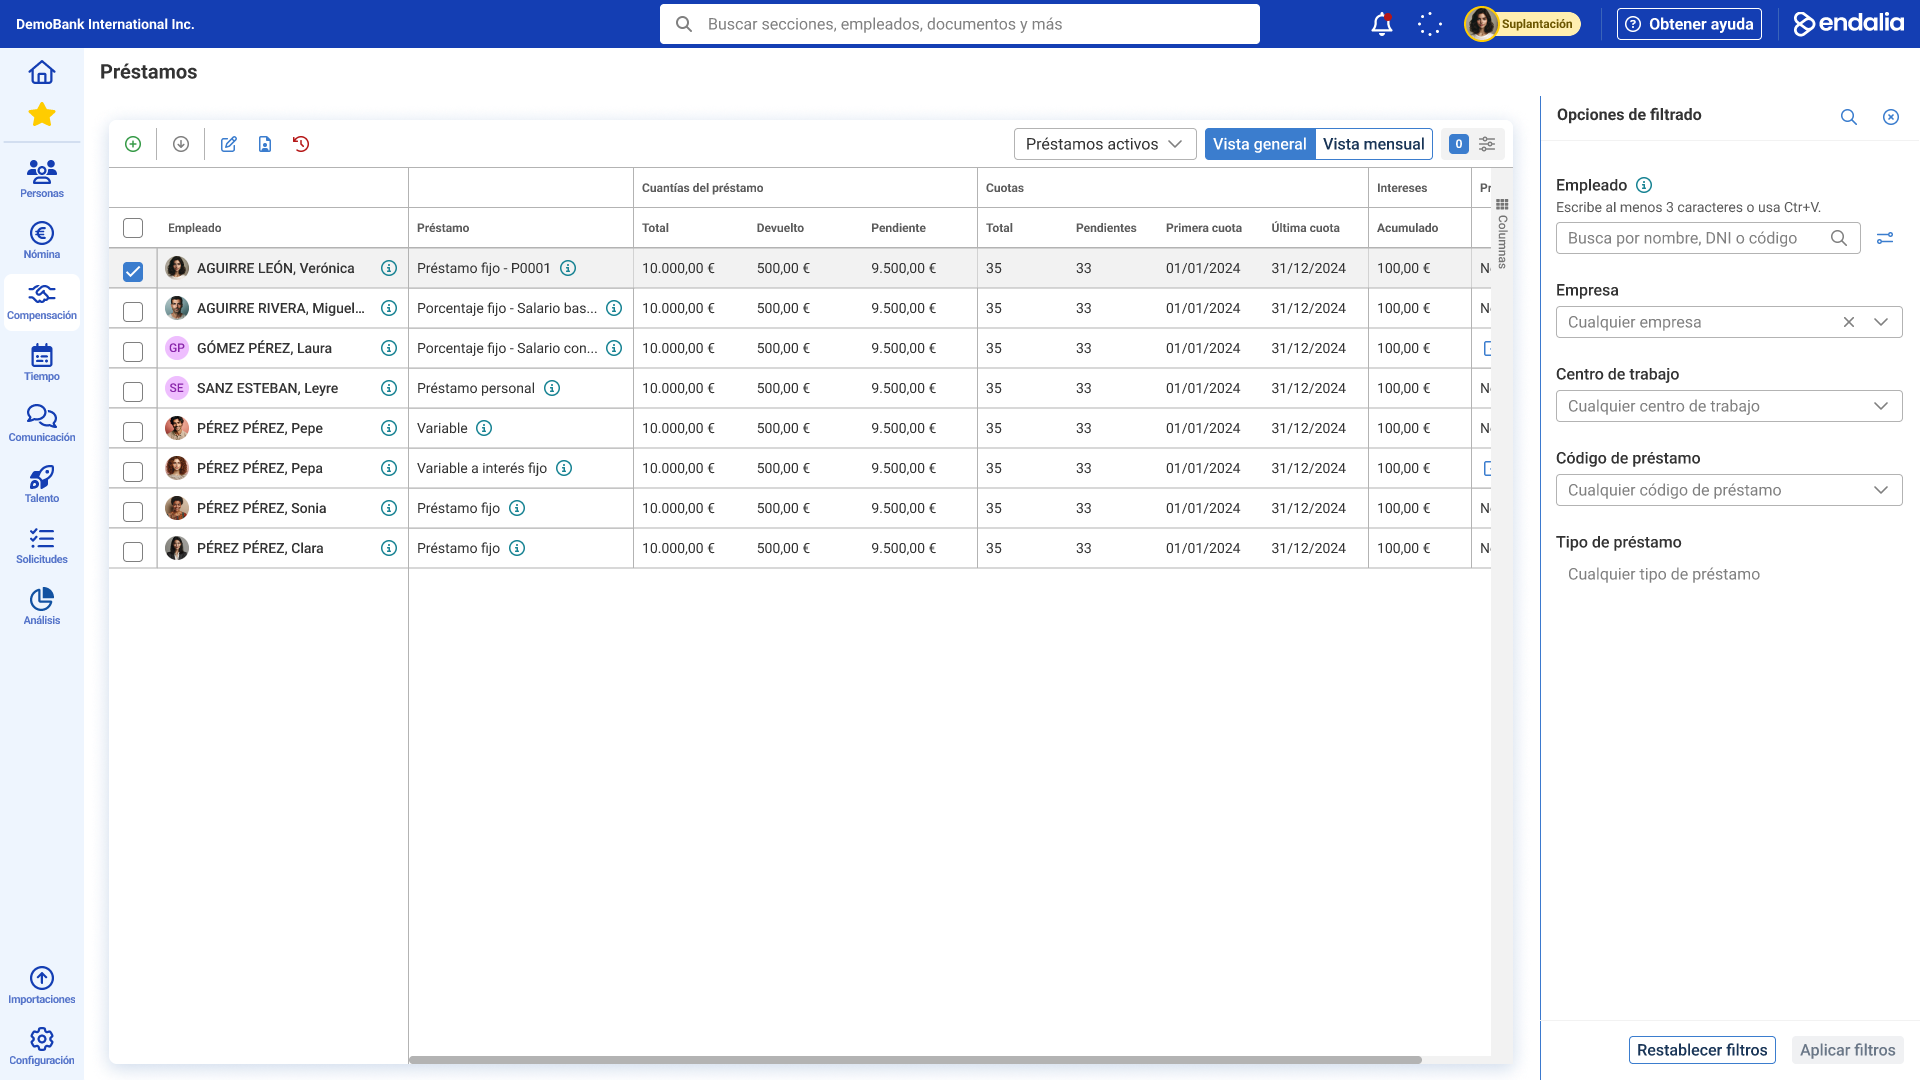Click the edit pencil icon in toolbar

click(229, 144)
